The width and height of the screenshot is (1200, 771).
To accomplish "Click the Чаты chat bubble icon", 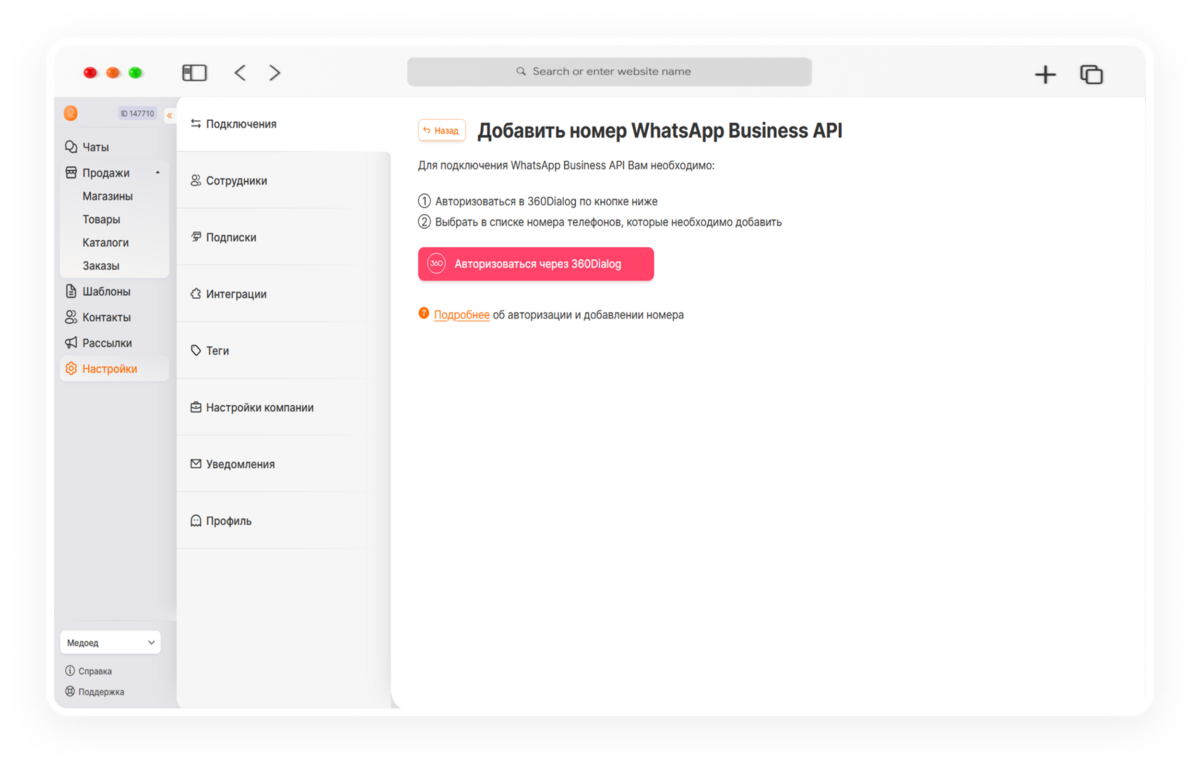I will coord(71,147).
